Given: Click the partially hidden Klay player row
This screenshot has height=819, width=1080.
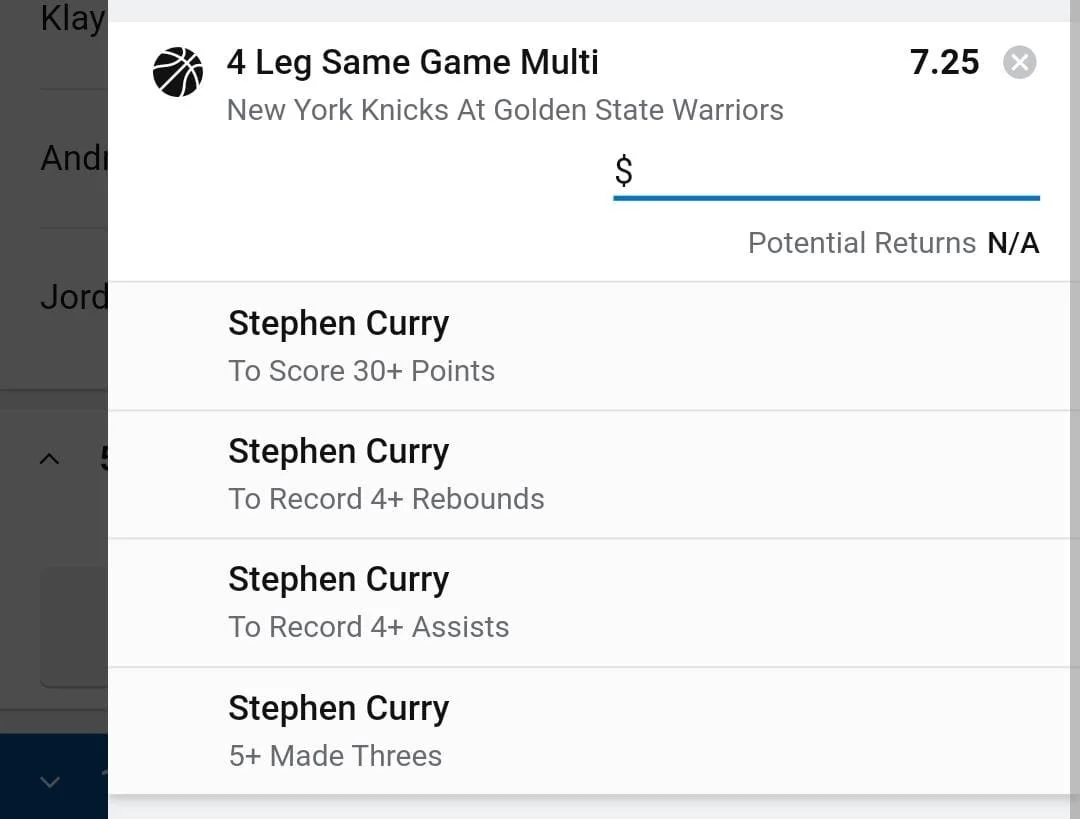Looking at the screenshot, I should (70, 20).
